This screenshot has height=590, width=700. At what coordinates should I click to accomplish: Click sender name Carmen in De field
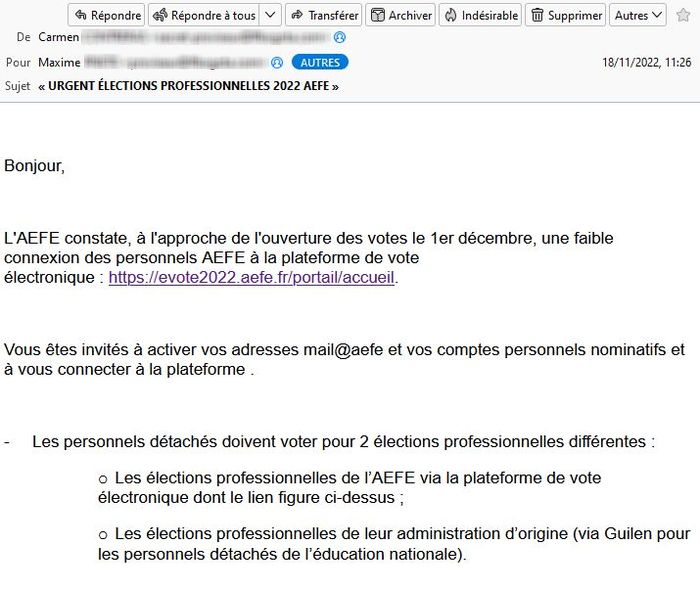tap(59, 37)
